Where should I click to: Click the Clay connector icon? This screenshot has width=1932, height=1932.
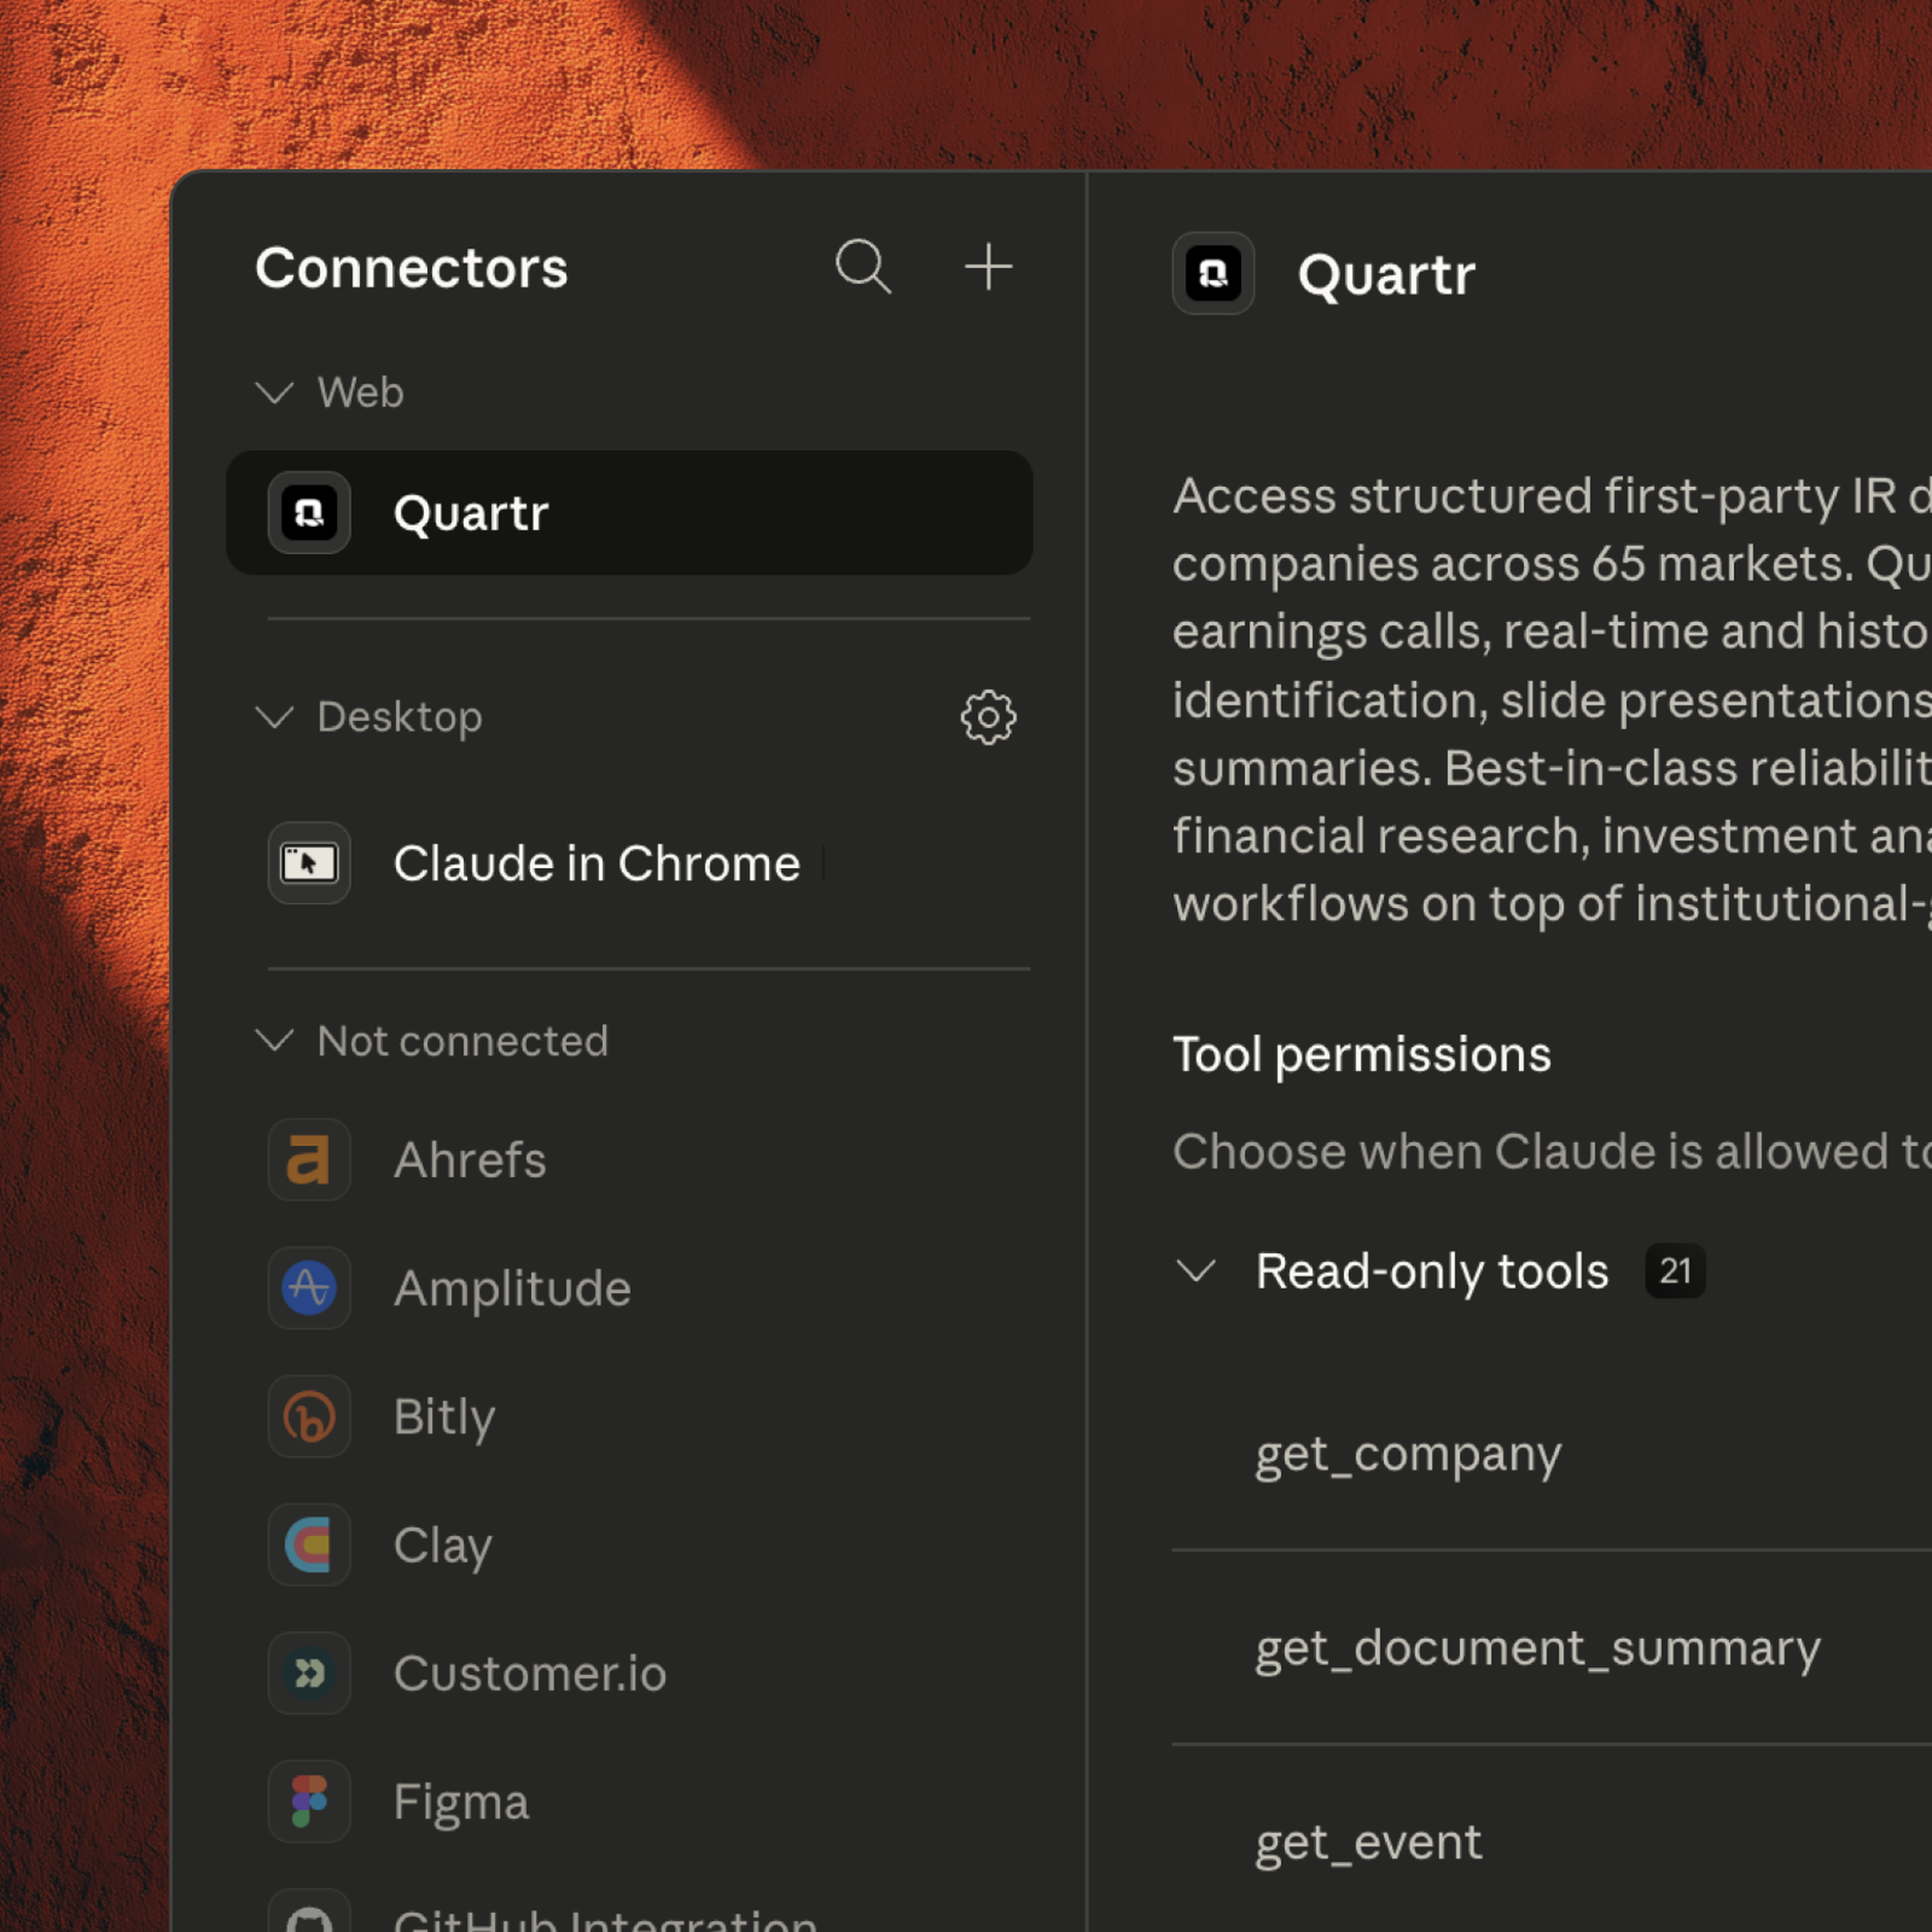click(309, 1545)
